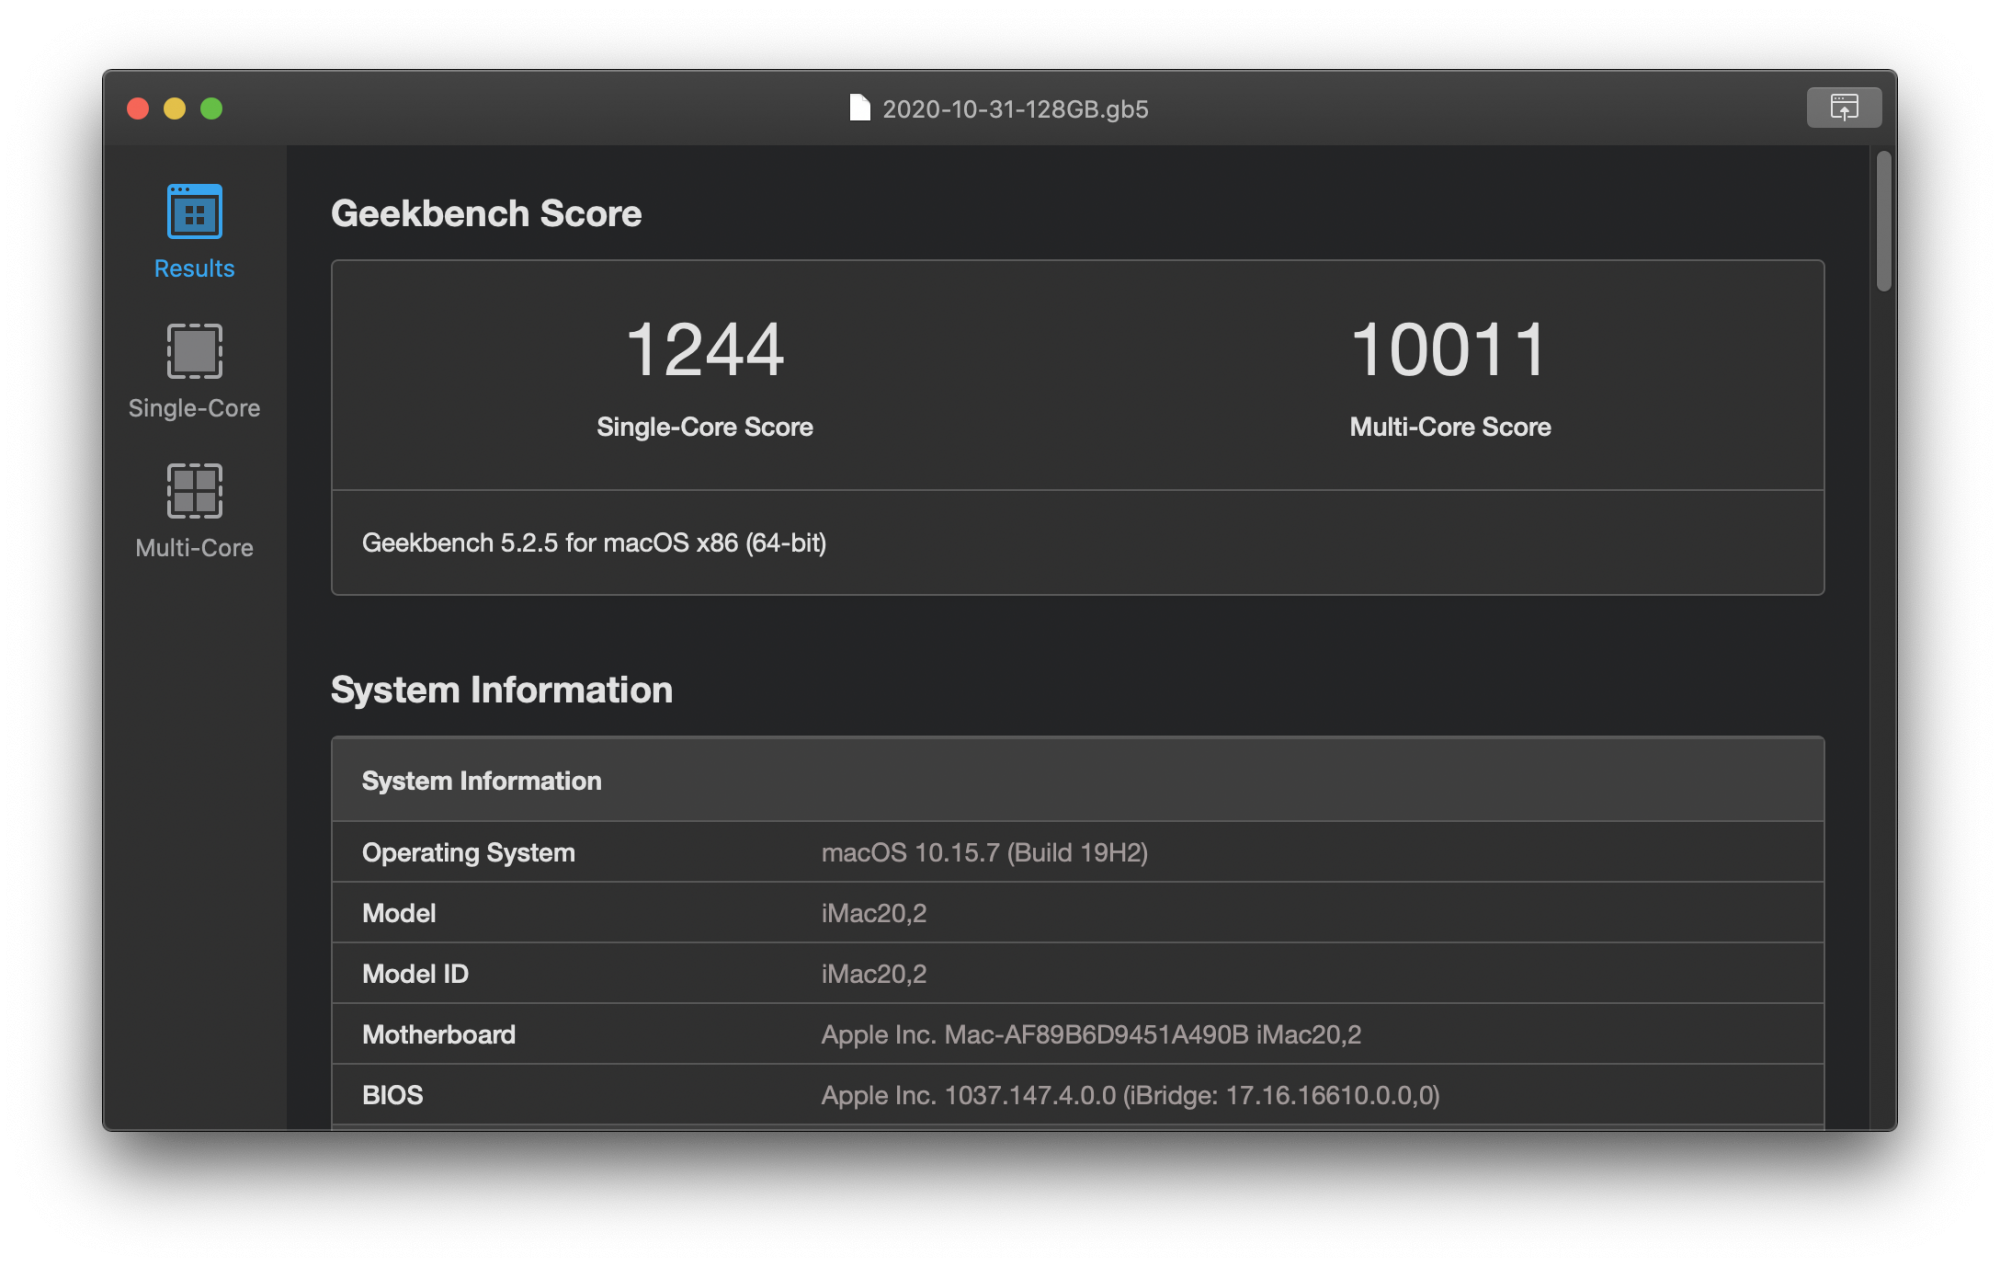Screen dimensions: 2000x1267
Task: Open the Multi-Core section via its sidebar icon
Action: [194, 491]
